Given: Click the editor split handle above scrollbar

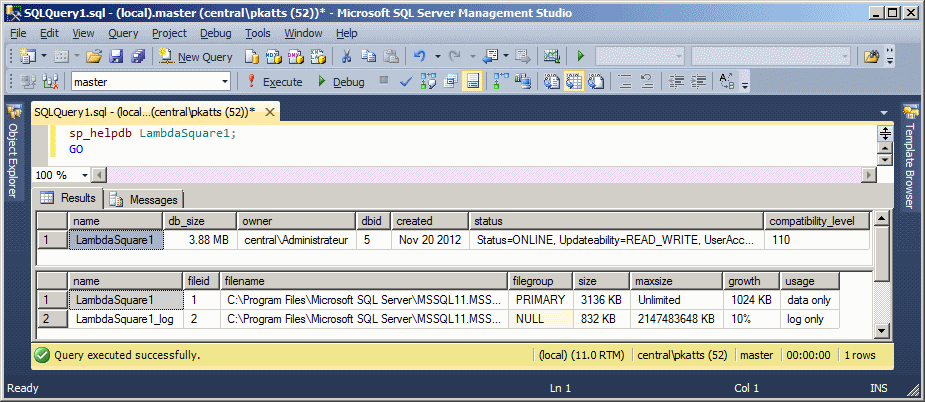Looking at the screenshot, I should (x=885, y=133).
